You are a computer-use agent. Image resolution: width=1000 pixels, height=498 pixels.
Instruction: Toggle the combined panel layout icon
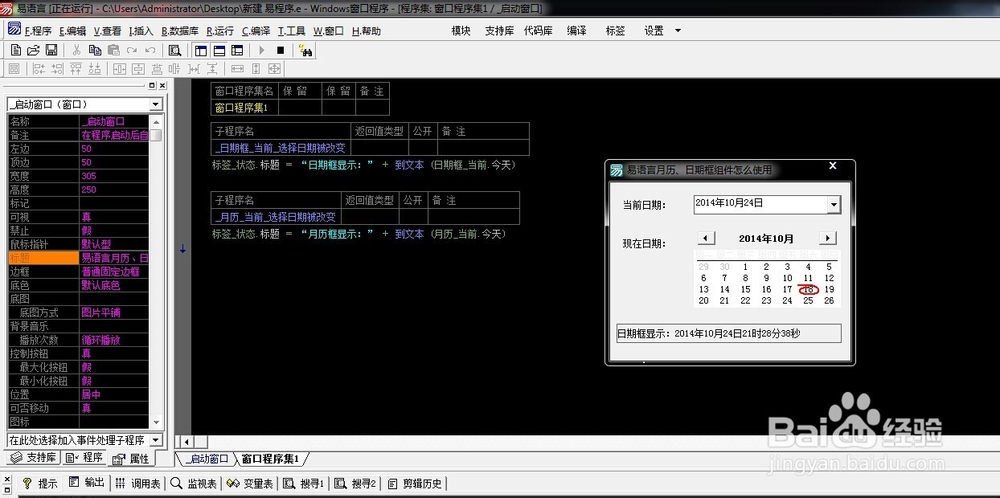237,50
